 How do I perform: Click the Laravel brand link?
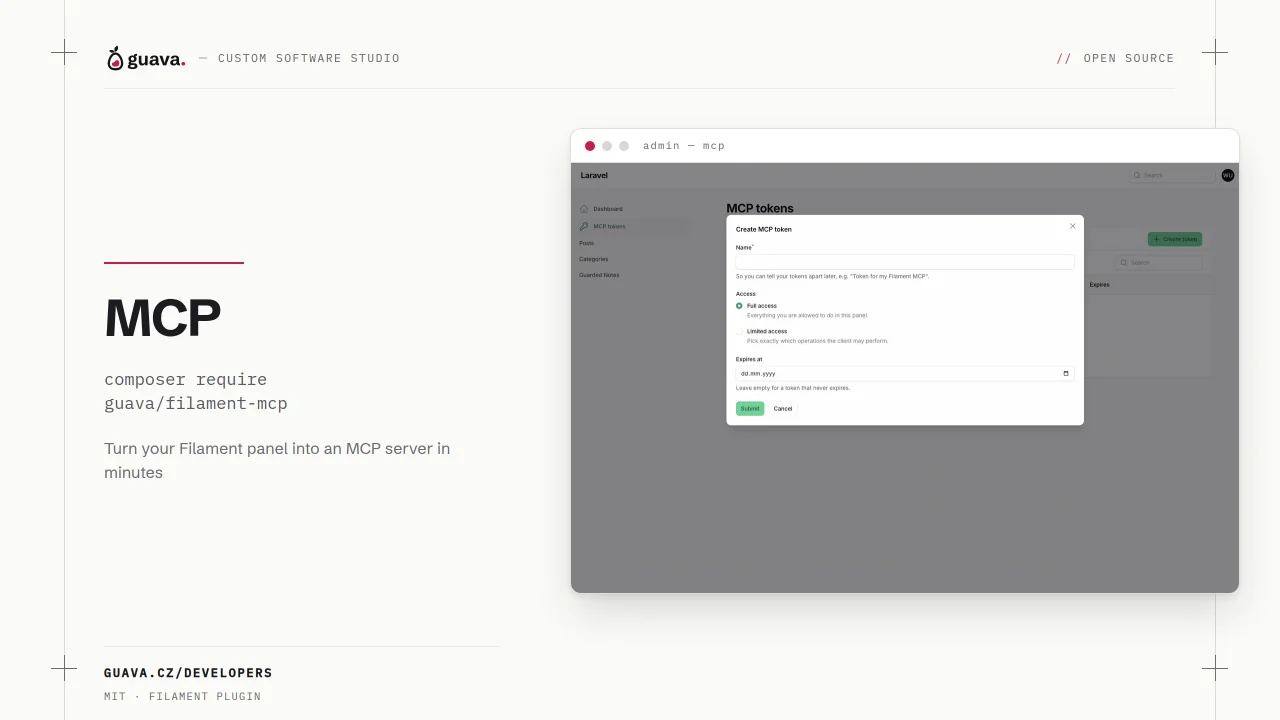pos(594,175)
